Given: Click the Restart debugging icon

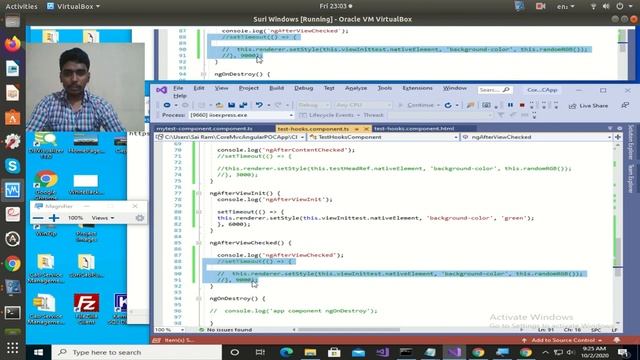Looking at the screenshot, I should click(448, 105).
